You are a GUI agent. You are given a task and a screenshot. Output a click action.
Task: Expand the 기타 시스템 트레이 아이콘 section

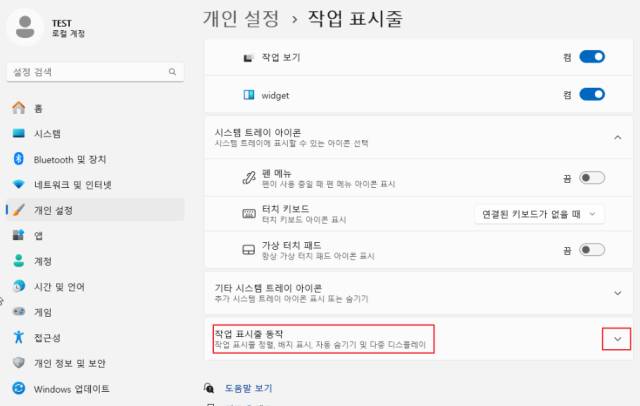point(617,292)
